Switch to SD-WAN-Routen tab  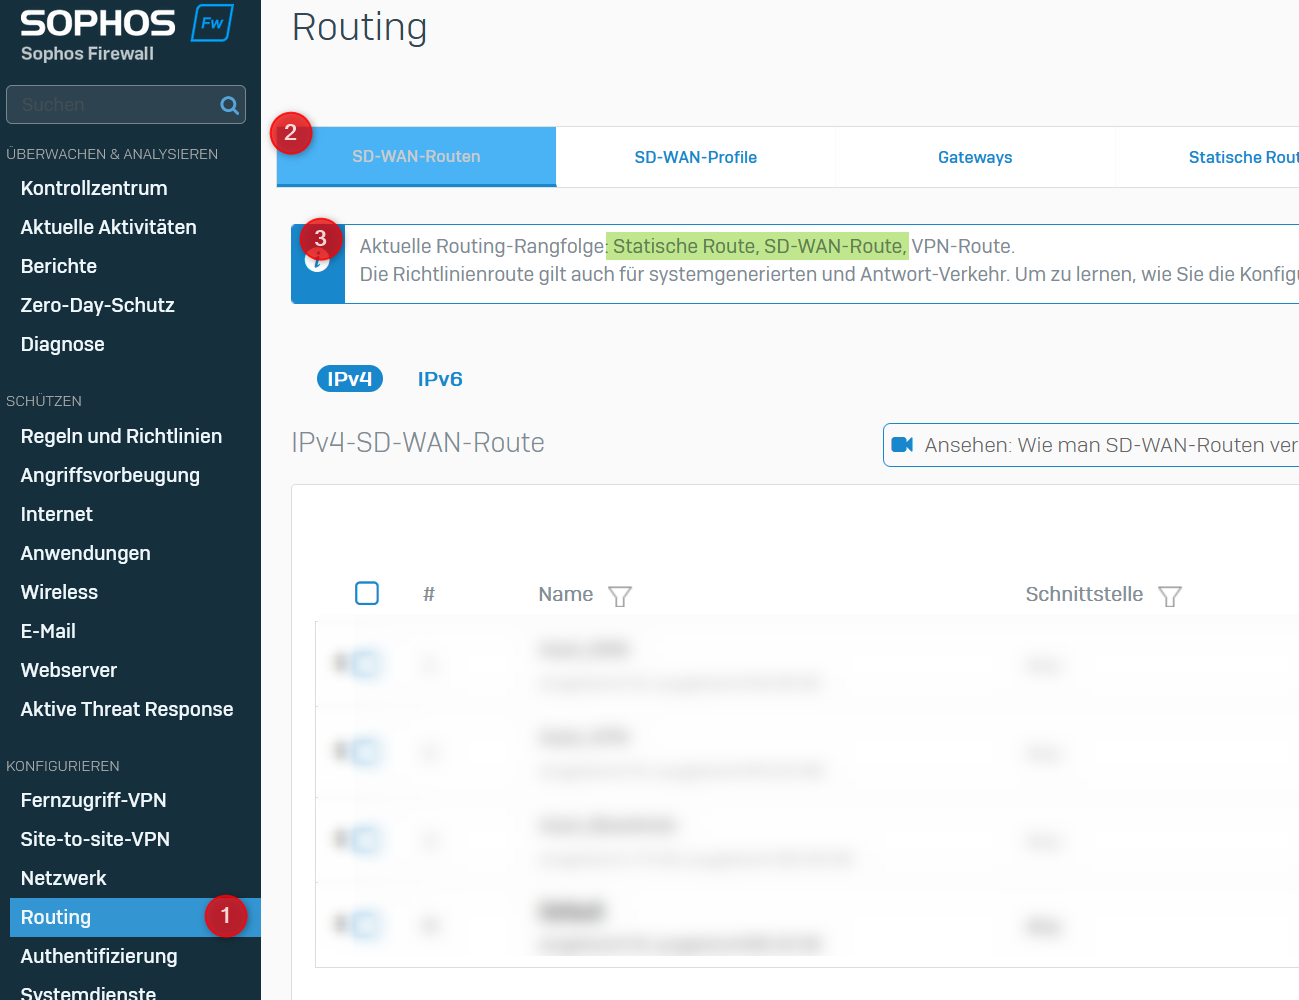pos(416,157)
